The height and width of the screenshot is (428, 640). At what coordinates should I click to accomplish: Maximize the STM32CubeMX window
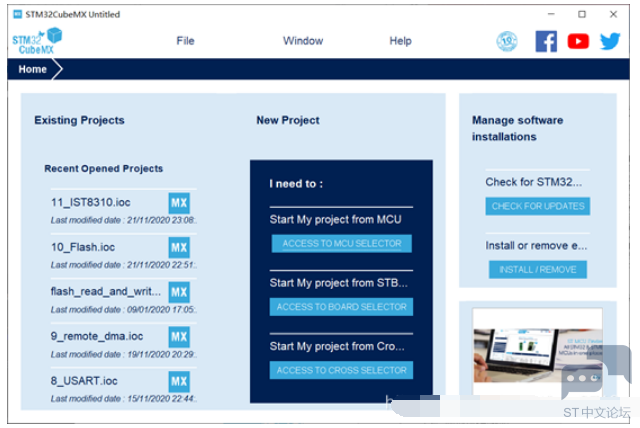click(582, 14)
